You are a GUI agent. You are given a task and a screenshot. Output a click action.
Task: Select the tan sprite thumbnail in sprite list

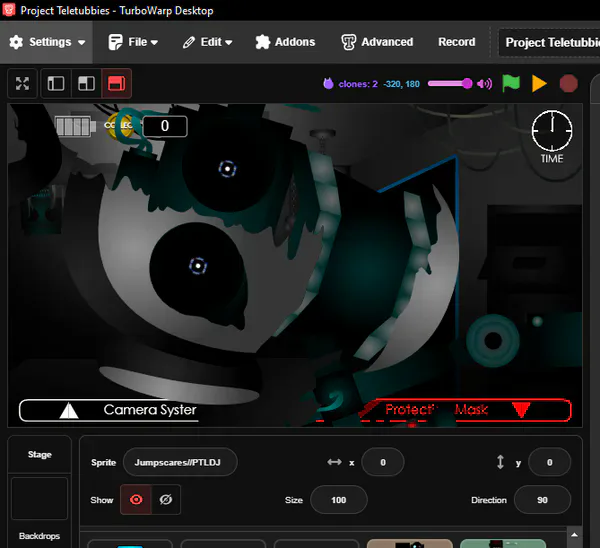point(409,543)
